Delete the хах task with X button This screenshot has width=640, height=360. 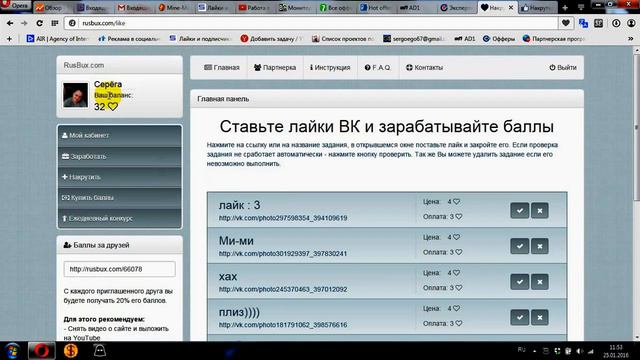pos(540,282)
